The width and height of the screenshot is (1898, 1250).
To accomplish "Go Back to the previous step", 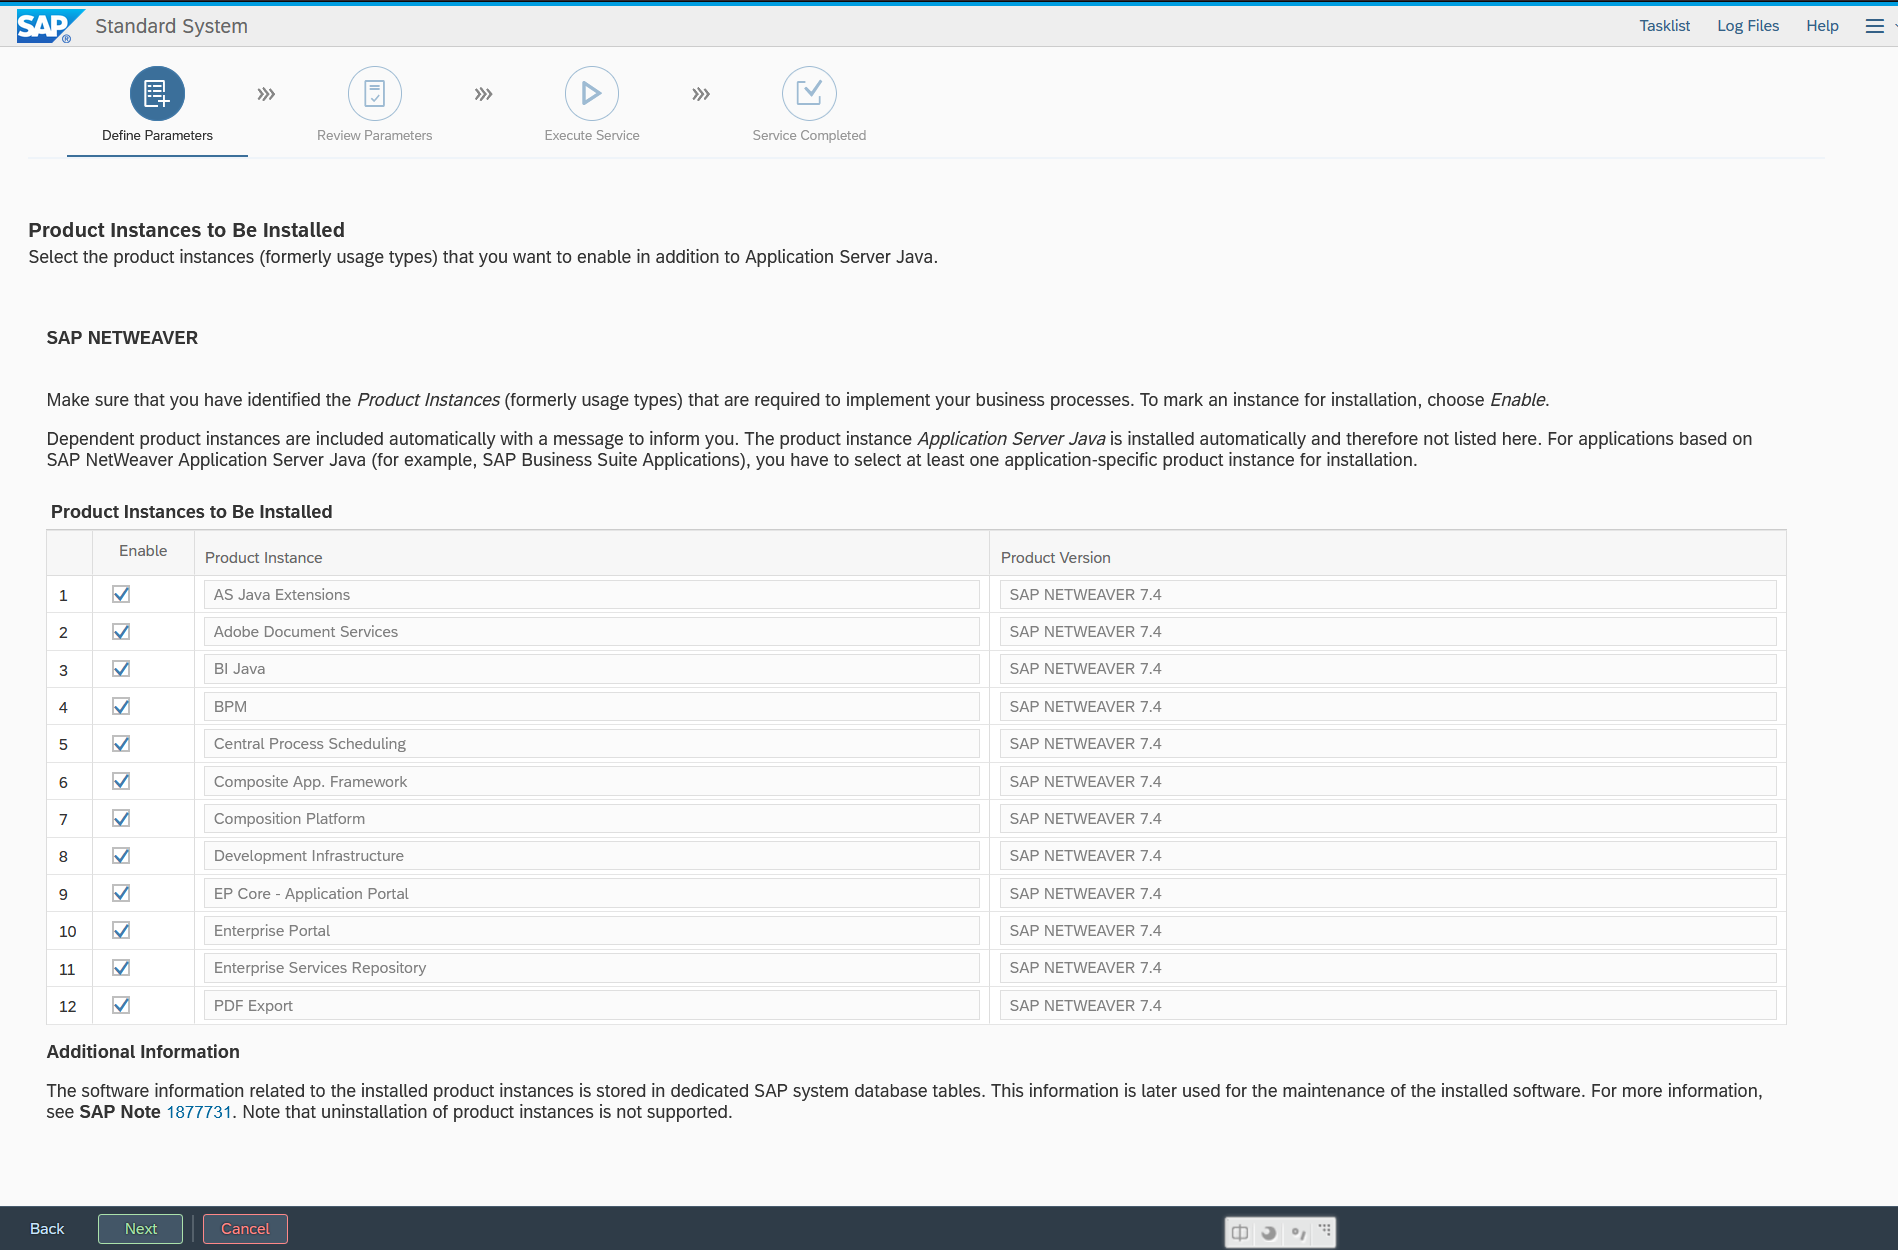I will coord(47,1229).
